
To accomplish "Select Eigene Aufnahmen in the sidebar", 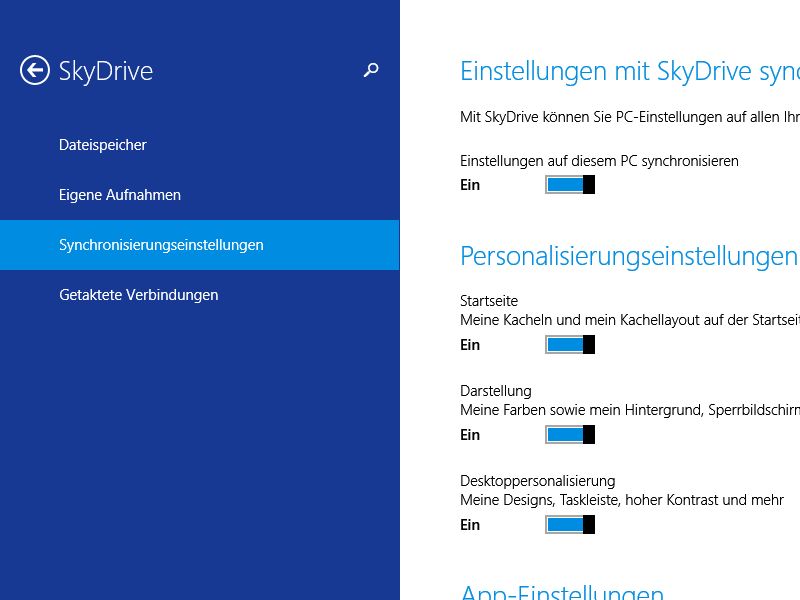I will click(x=199, y=195).
